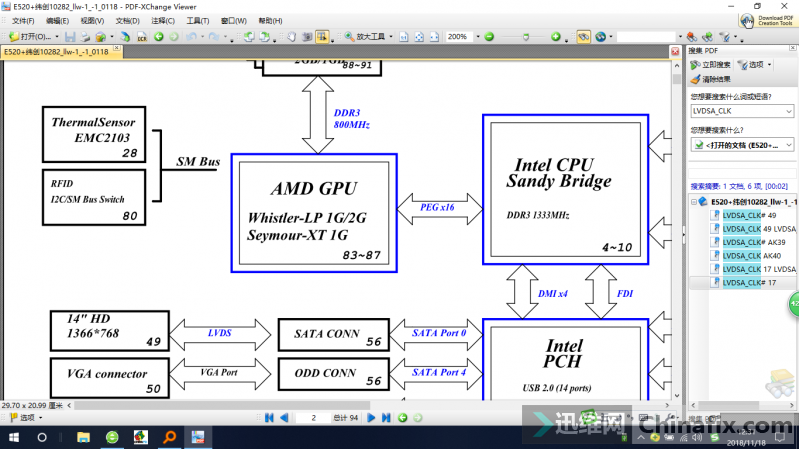Click the page number field showing 2
Image resolution: width=799 pixels, height=449 pixels.
313,418
